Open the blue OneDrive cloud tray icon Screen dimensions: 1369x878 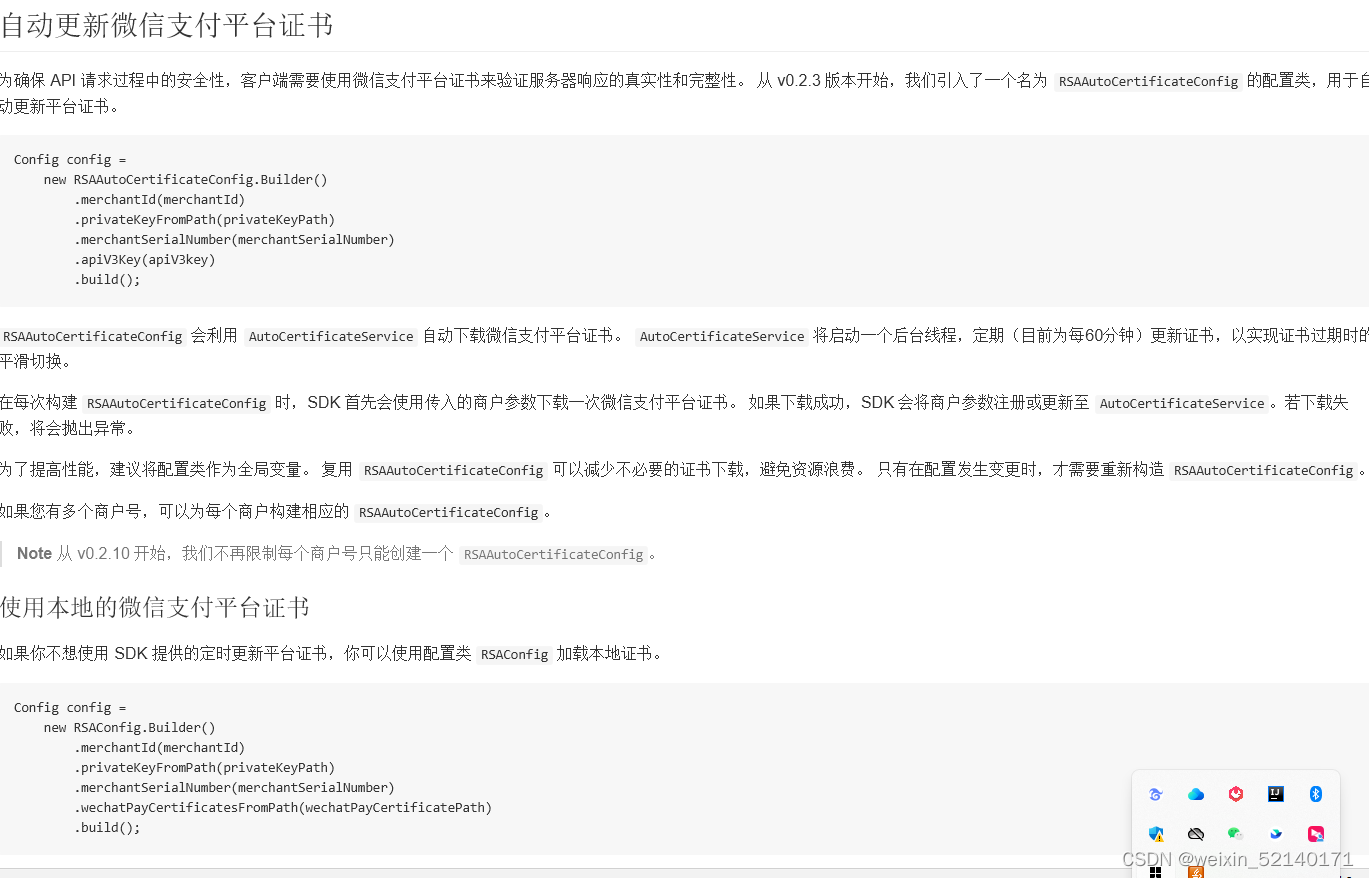point(1196,795)
